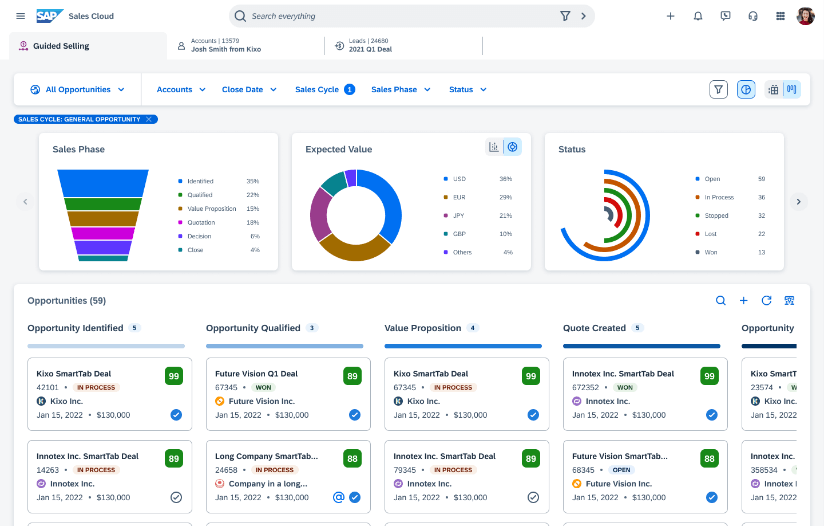Click Kixo Inc. logo on deal 67345
Viewport: 824px width, 526px height.
pos(398,401)
